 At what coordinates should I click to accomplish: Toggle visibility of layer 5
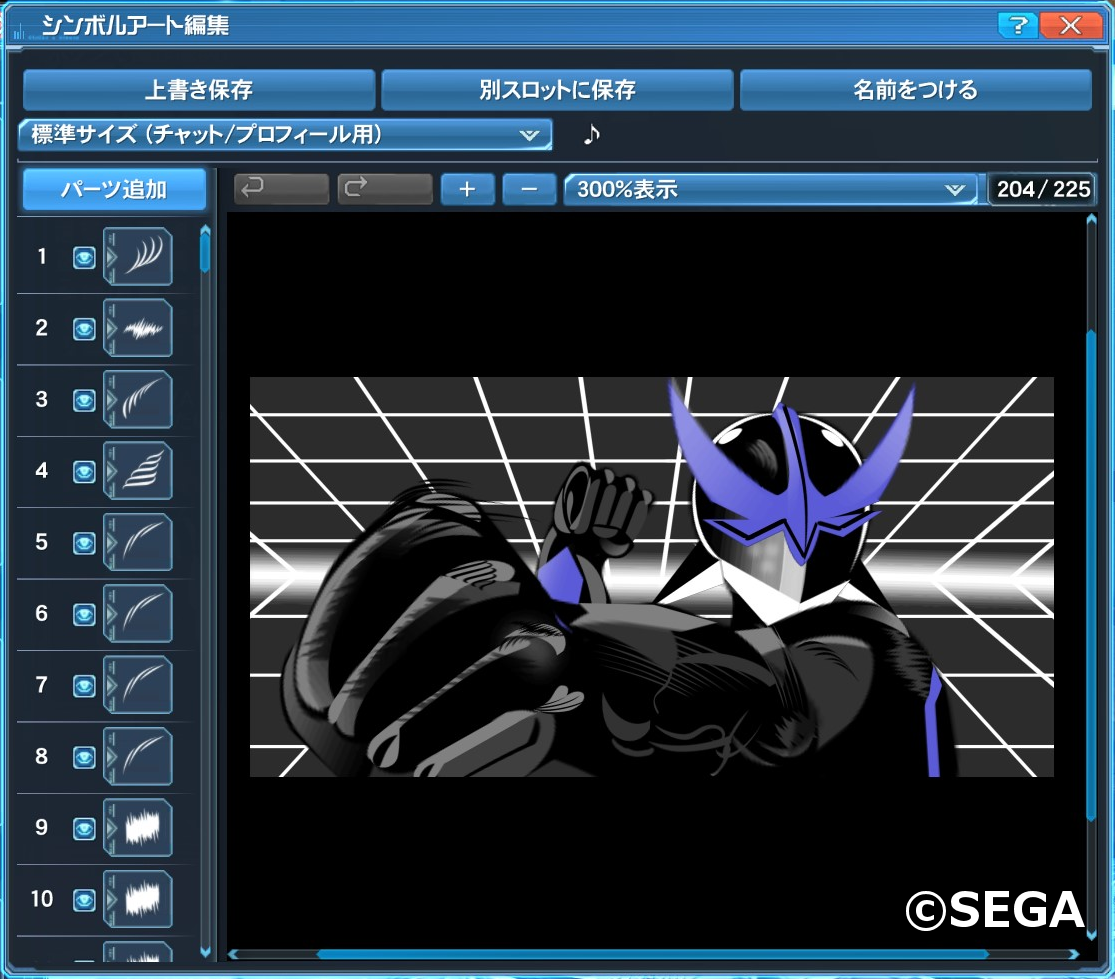pyautogui.click(x=84, y=543)
